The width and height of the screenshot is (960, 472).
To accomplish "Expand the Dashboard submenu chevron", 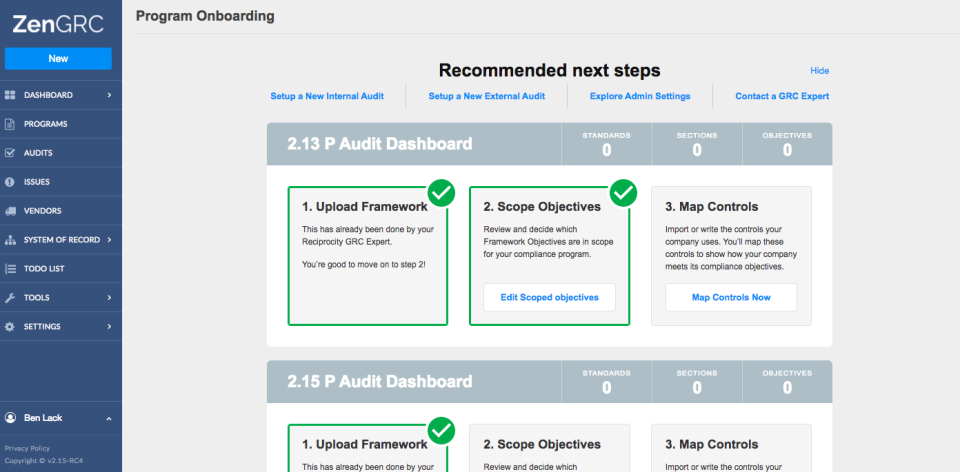I will tap(109, 95).
